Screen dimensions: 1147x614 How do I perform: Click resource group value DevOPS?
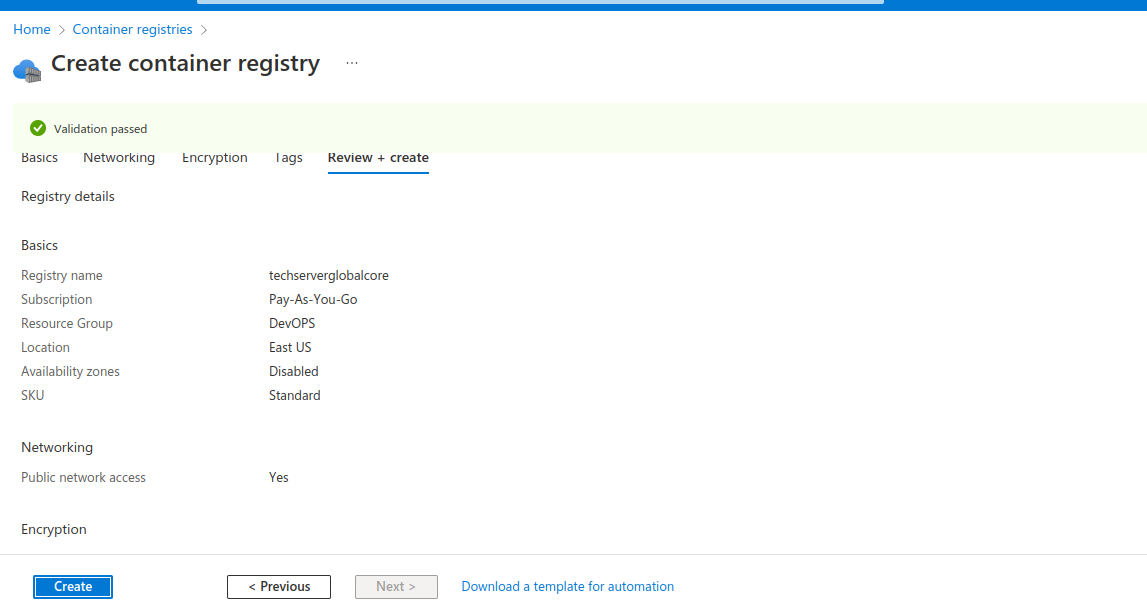pyautogui.click(x=292, y=323)
